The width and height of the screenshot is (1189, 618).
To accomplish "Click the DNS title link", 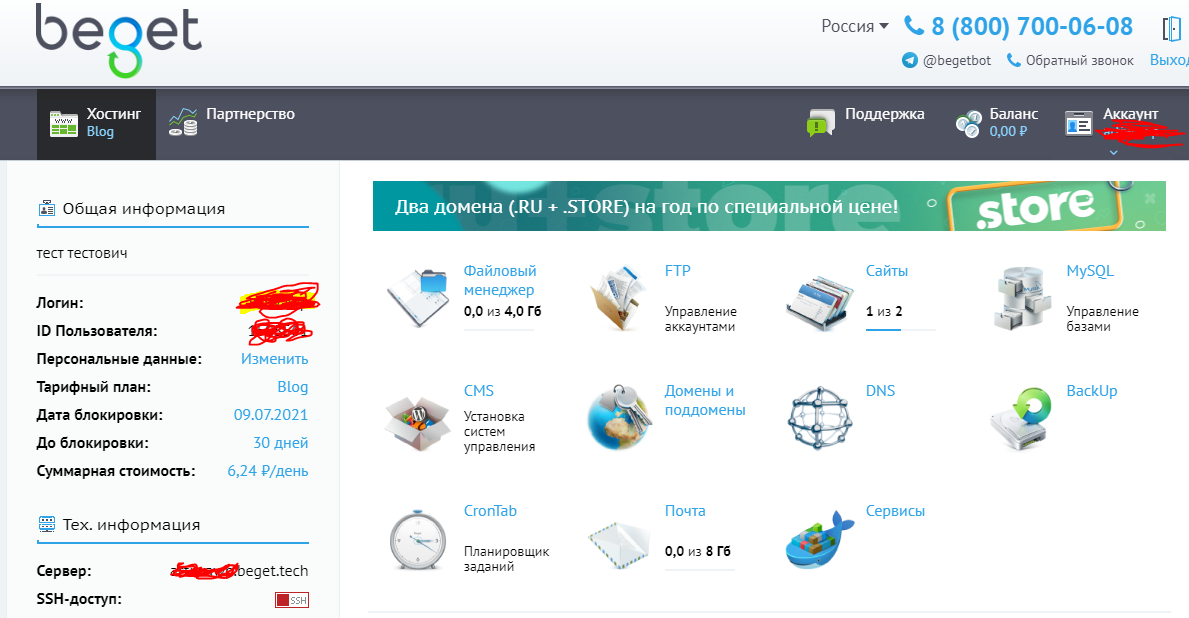I will (880, 391).
